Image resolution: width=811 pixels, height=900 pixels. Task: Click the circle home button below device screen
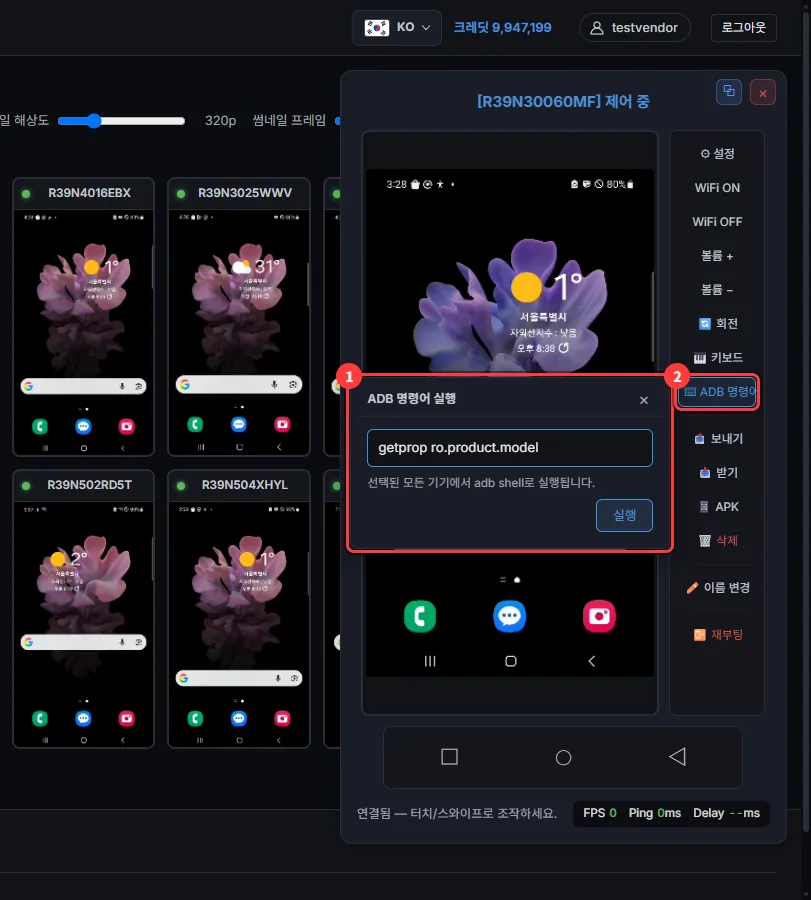click(564, 758)
